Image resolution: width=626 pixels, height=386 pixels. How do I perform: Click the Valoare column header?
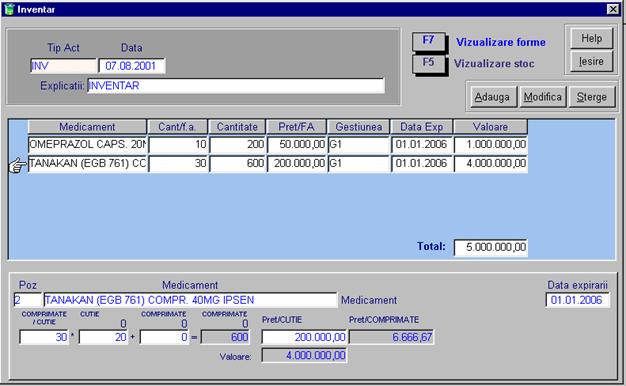[x=491, y=127]
